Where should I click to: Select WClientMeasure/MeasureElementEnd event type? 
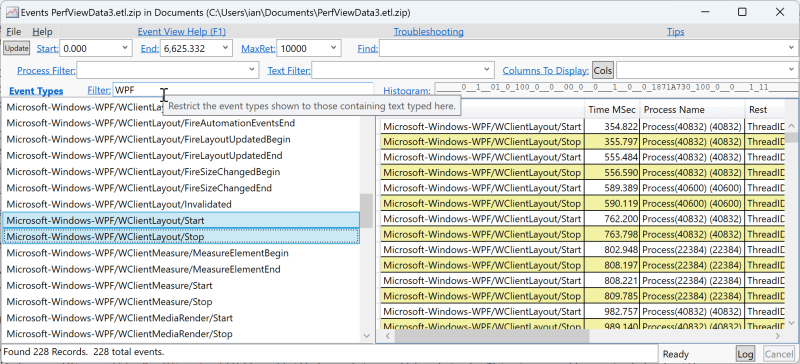coord(181,269)
